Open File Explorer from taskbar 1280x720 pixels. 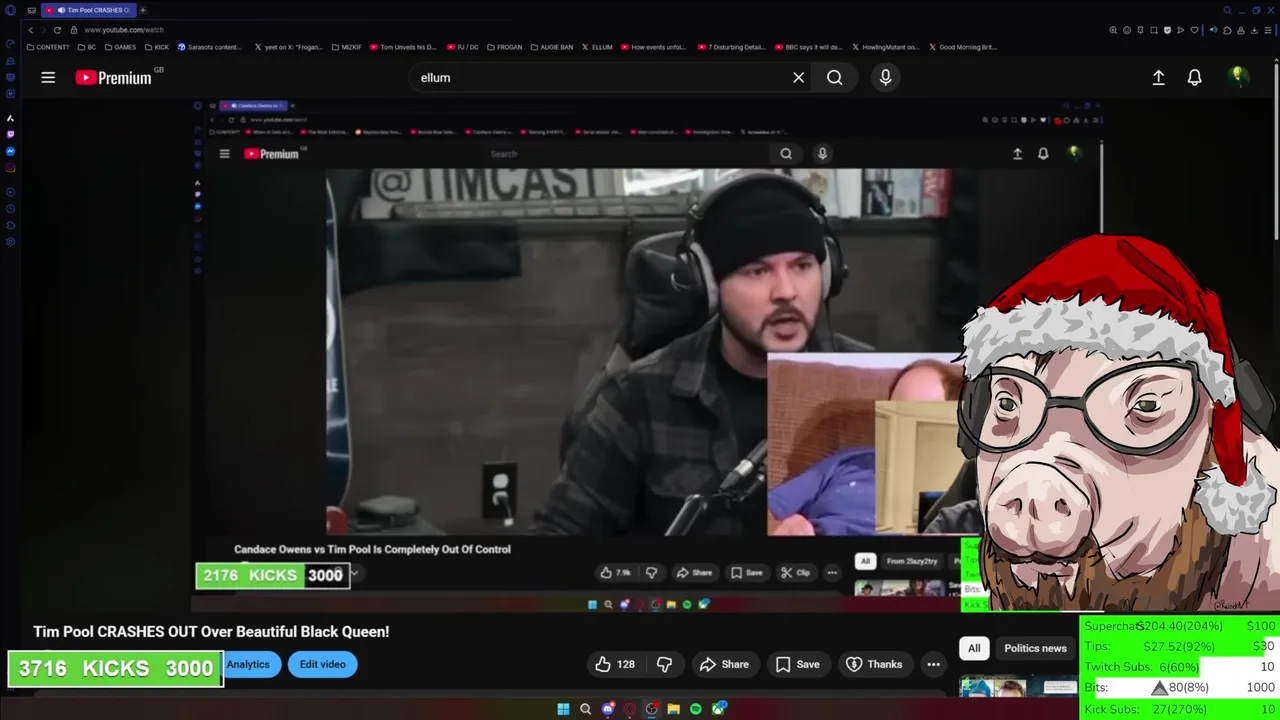[673, 709]
